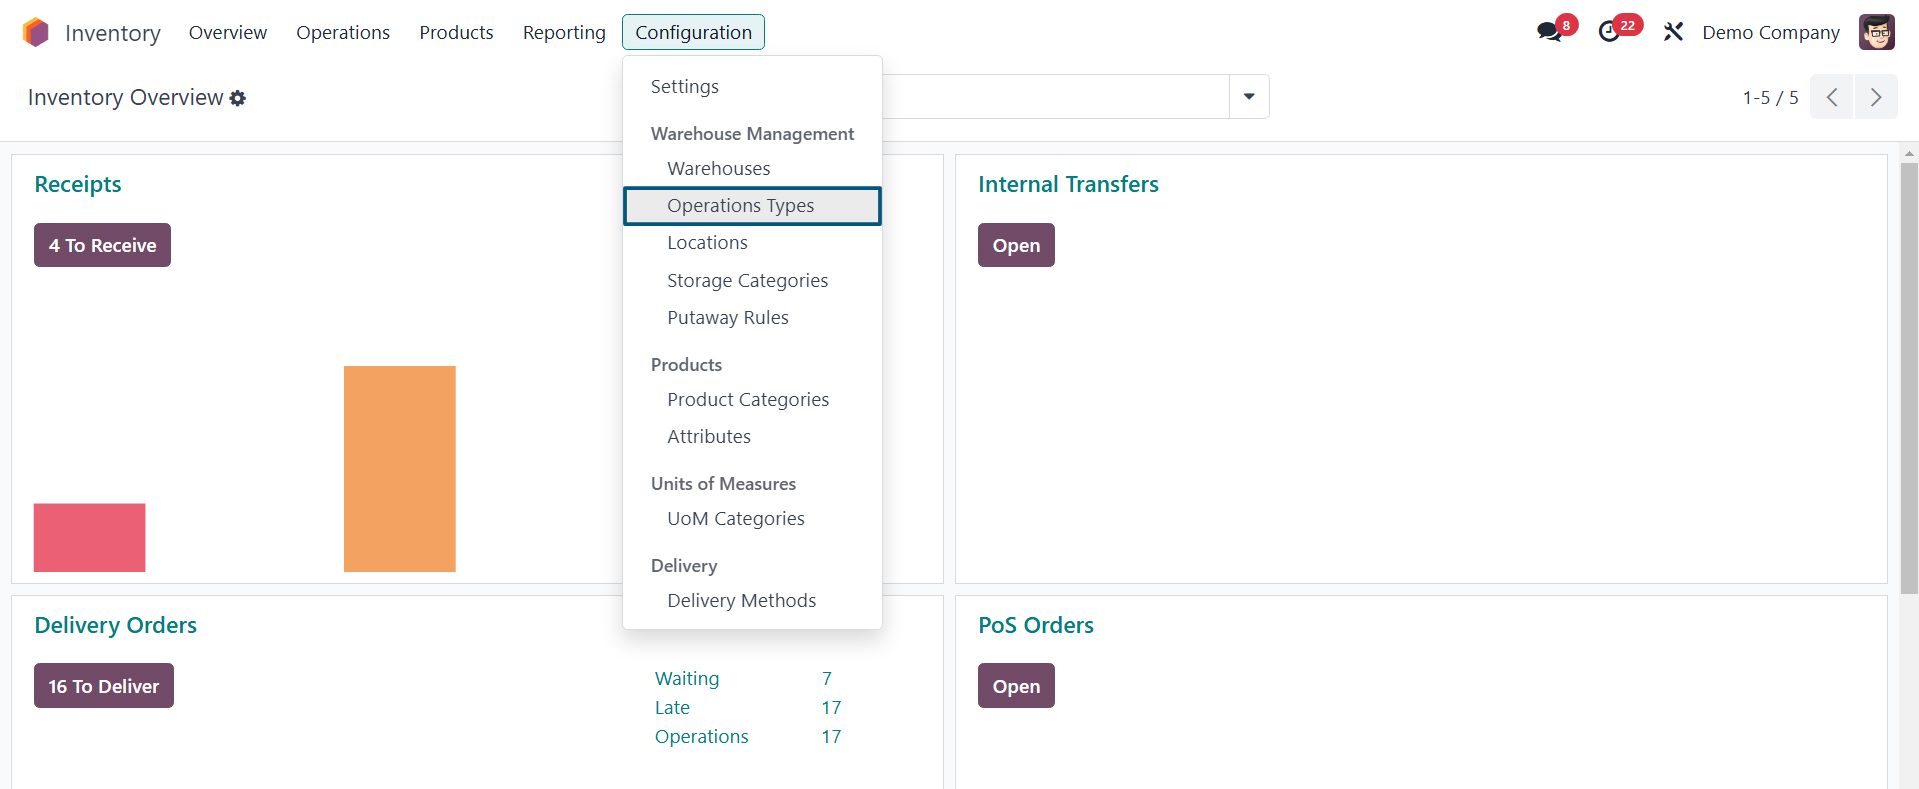Click the search input field
Image resolution: width=1919 pixels, height=789 pixels.
tap(1055, 97)
